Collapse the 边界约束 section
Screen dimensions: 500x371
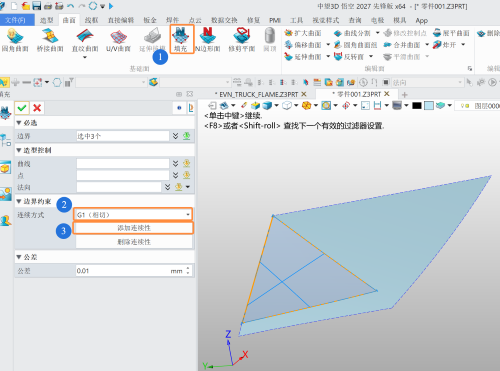[19, 201]
